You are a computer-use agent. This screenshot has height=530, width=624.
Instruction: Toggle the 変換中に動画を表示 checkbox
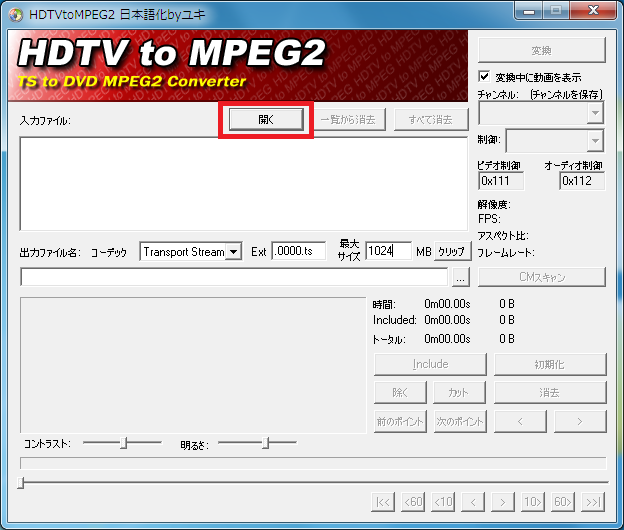click(x=485, y=77)
